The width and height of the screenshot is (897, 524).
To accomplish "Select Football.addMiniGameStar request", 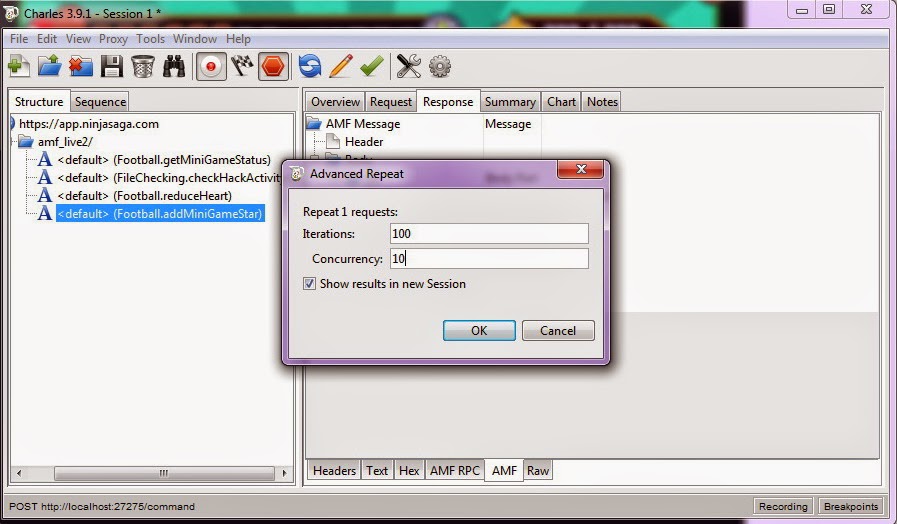I will 160,213.
